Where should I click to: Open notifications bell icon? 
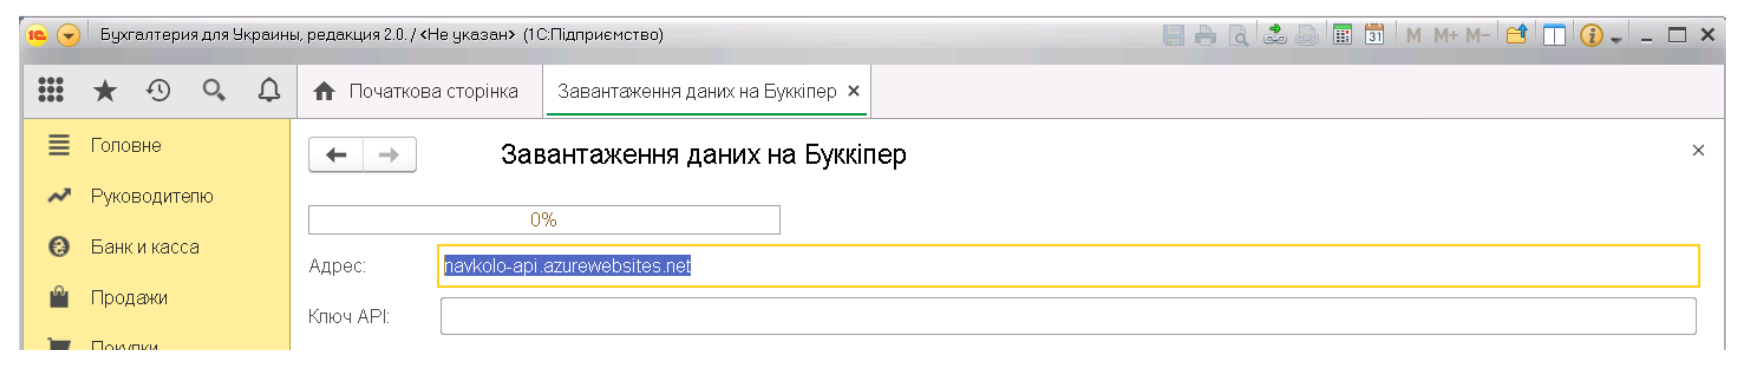click(269, 91)
